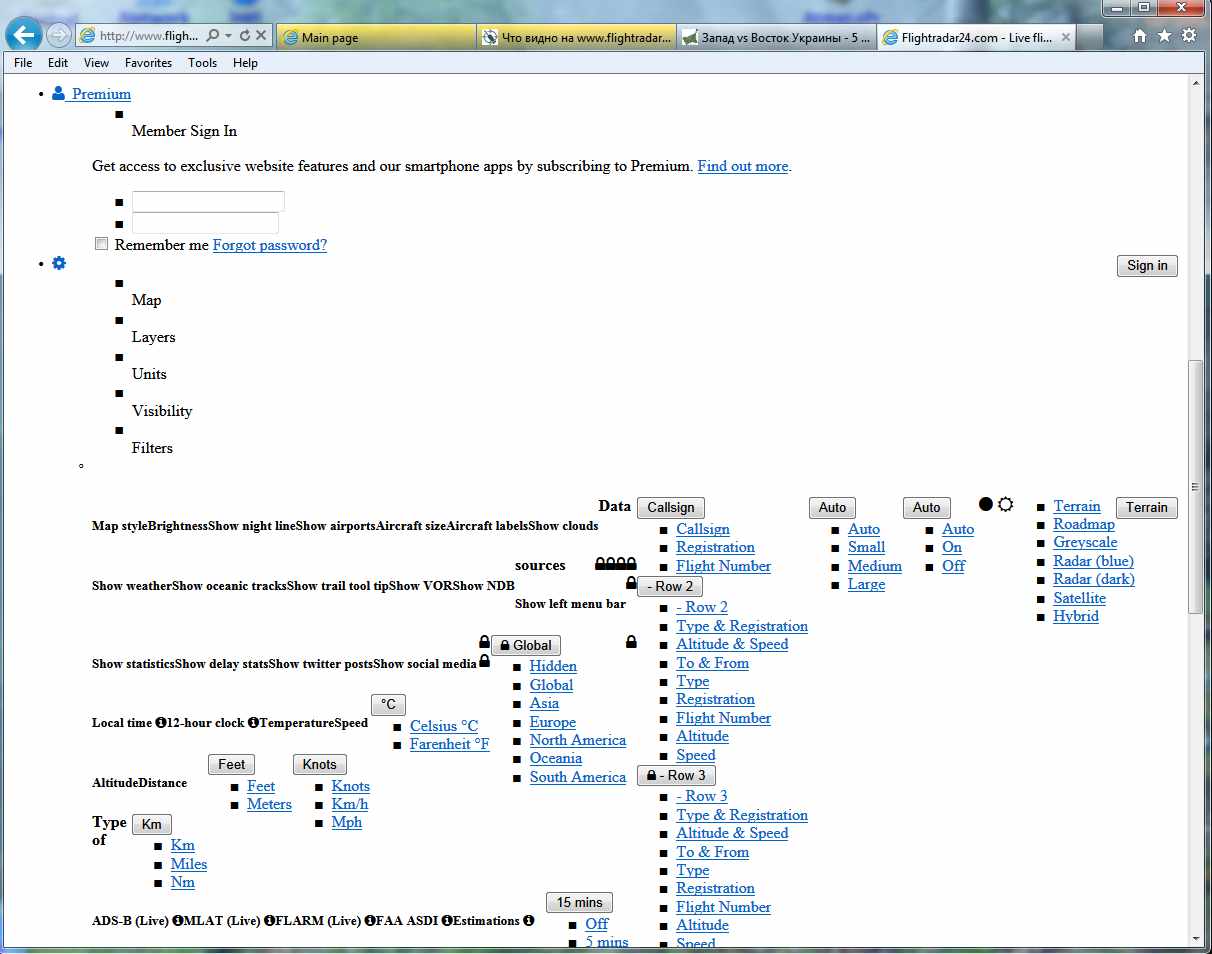1212x954 pixels.
Task: Open the Knots speed dropdown button
Action: [x=320, y=765]
